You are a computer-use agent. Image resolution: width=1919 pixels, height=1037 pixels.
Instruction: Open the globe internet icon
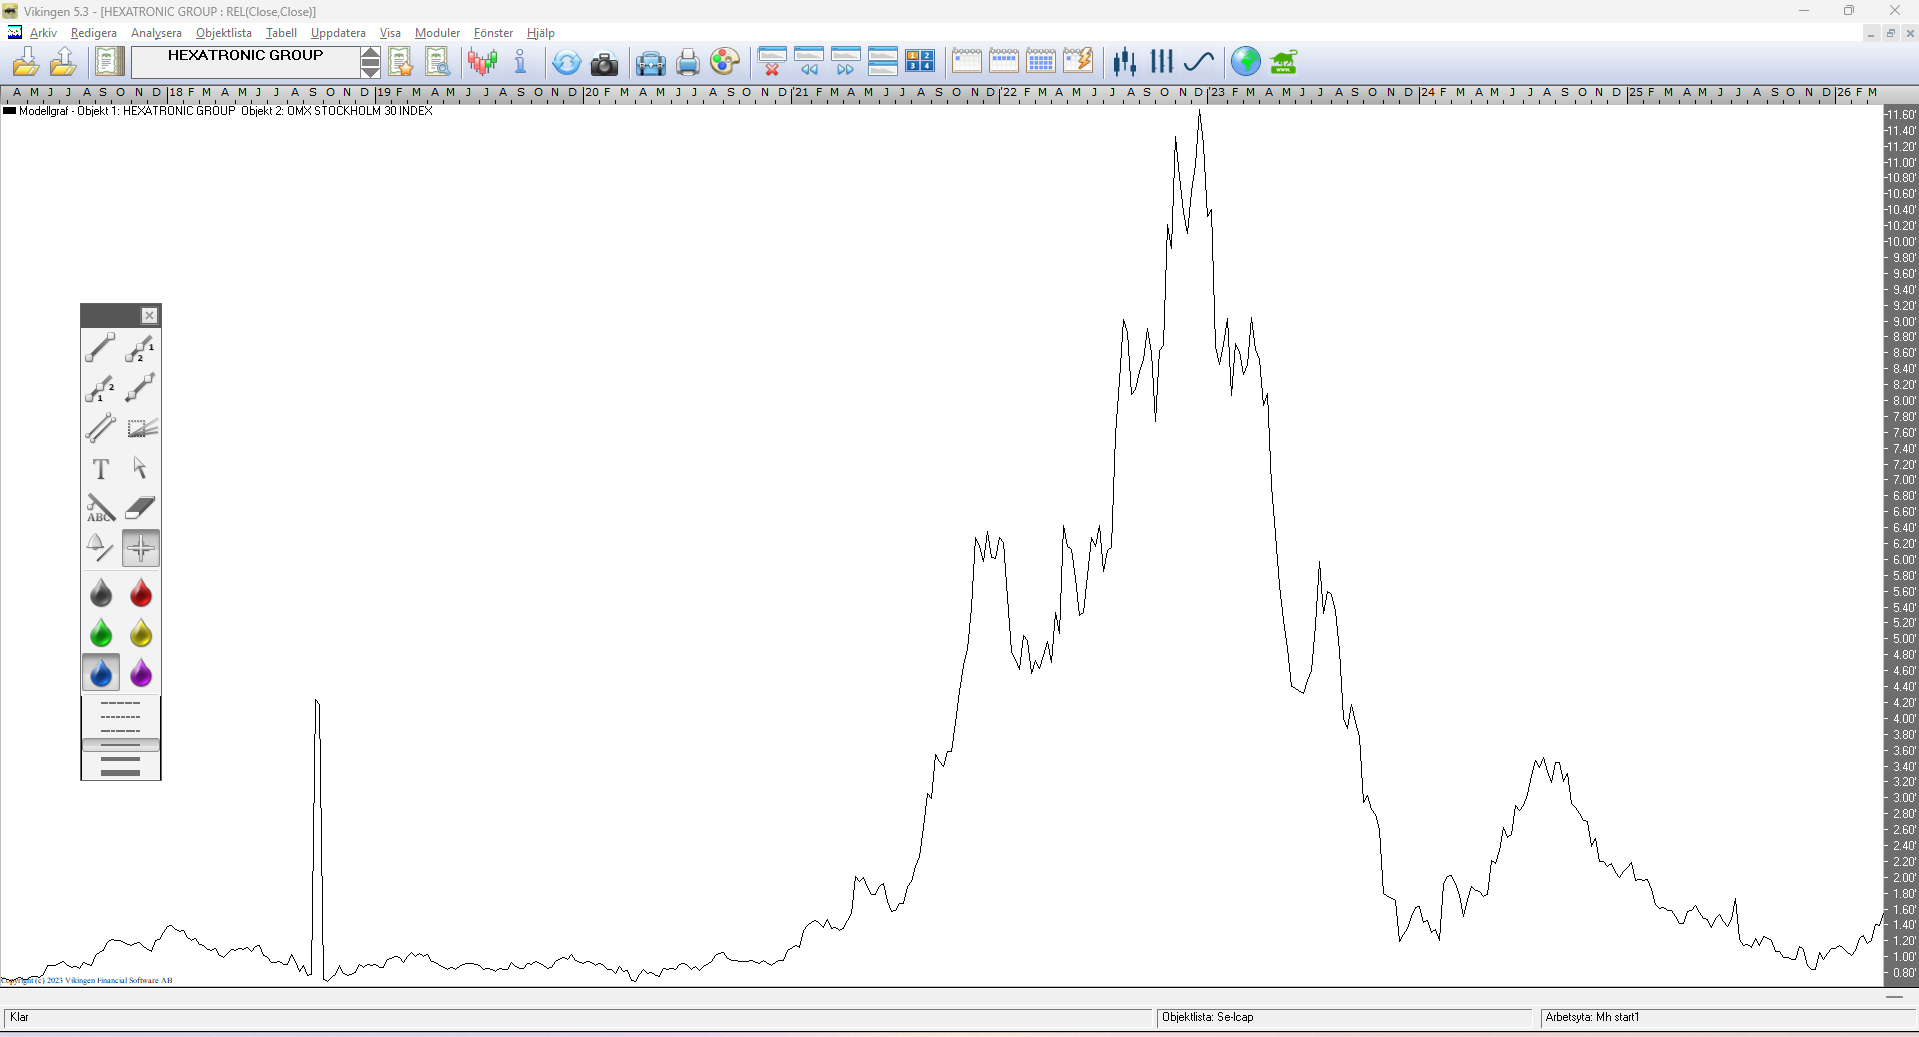point(1245,62)
